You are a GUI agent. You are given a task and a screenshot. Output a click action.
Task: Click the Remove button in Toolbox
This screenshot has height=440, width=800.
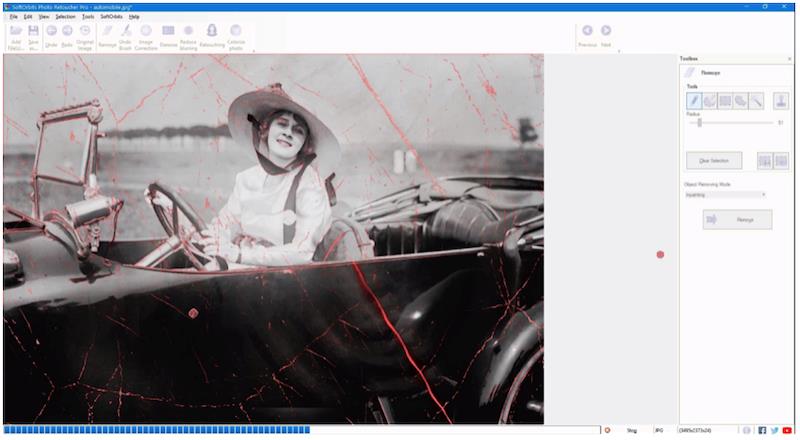[x=737, y=219]
